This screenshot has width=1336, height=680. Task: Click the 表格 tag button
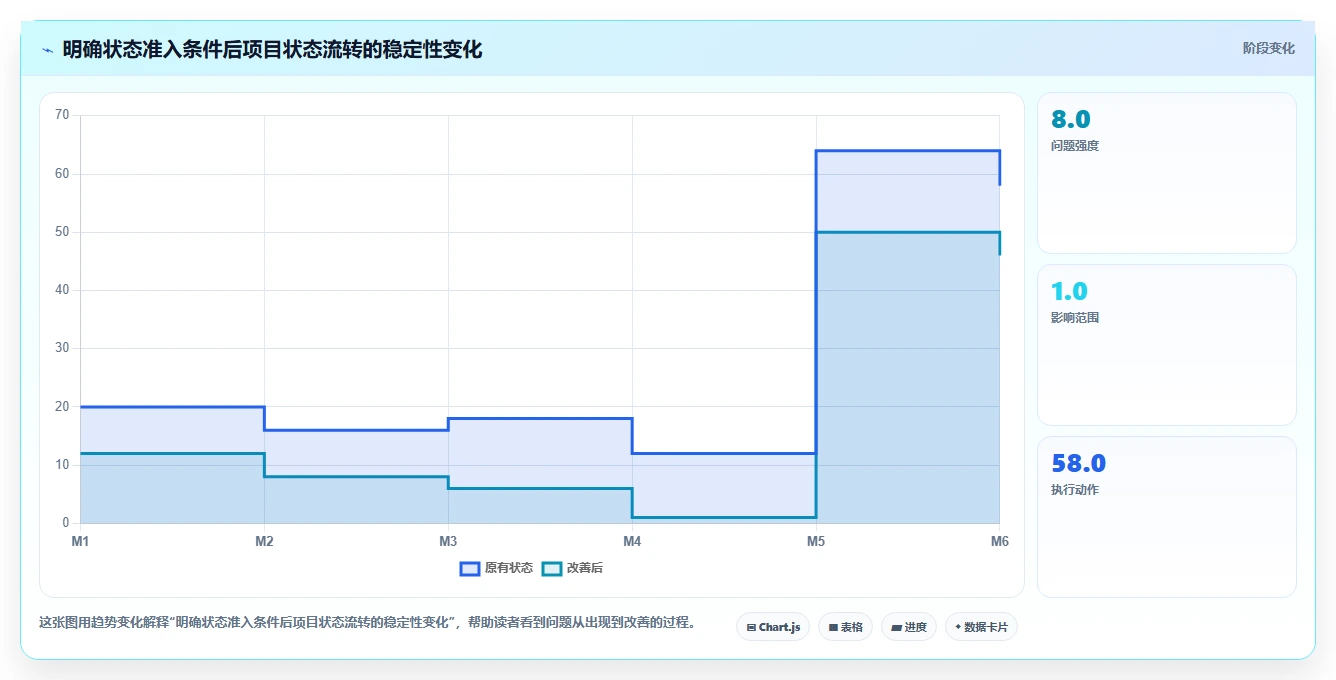tap(845, 627)
